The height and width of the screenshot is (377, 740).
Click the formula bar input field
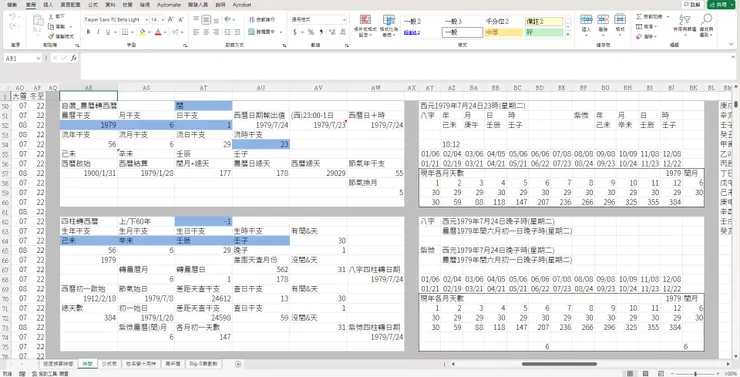click(408, 66)
